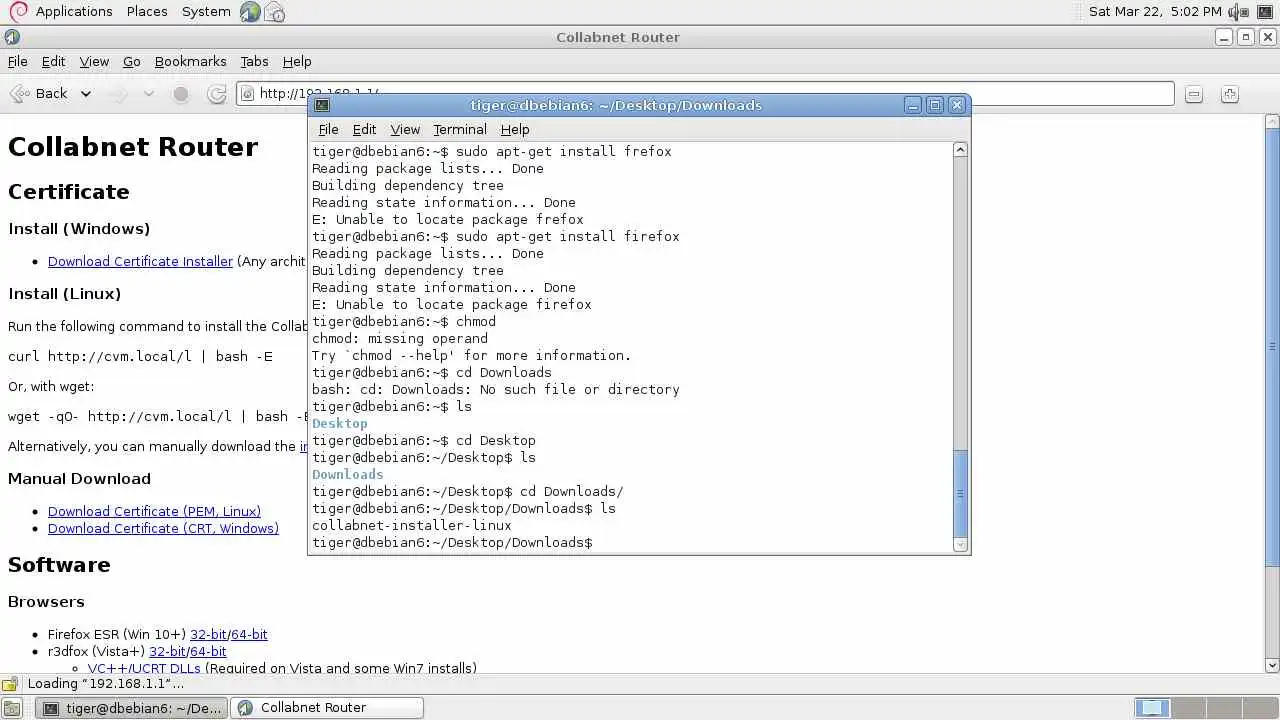Image resolution: width=1280 pixels, height=720 pixels.
Task: Open browser Help menu
Action: coord(297,61)
